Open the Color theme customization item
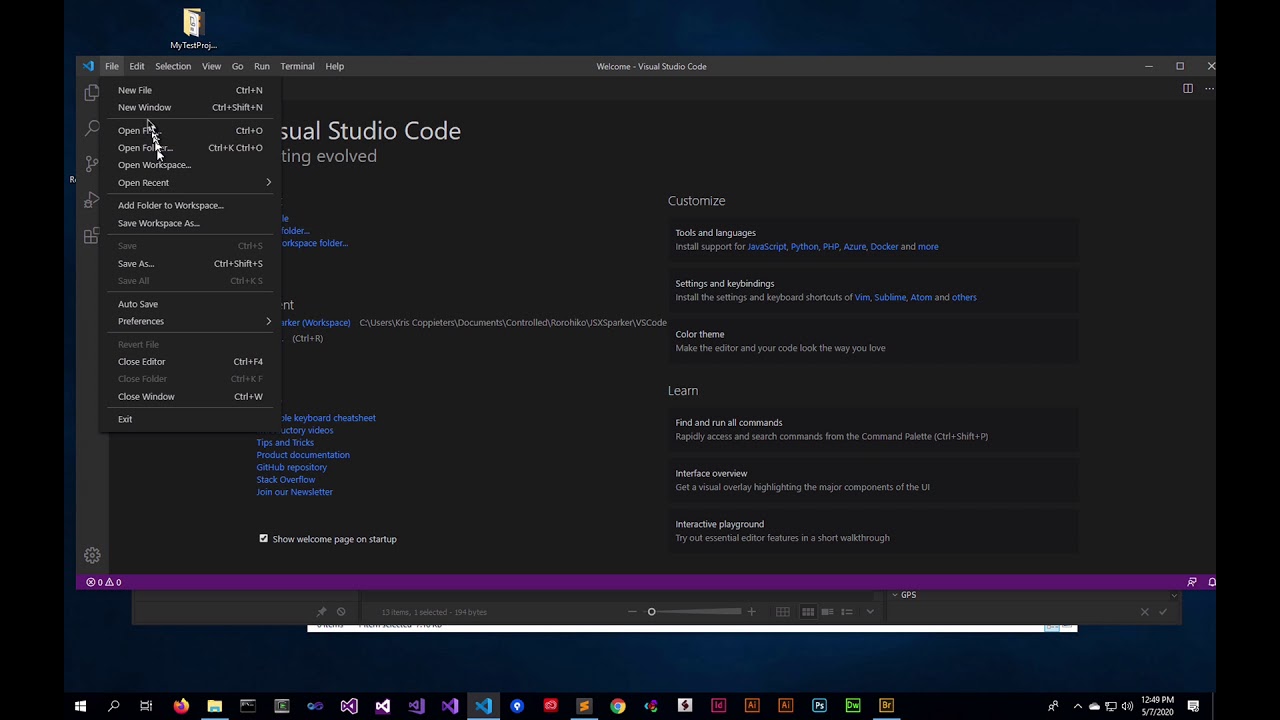The width and height of the screenshot is (1280, 720). [873, 341]
